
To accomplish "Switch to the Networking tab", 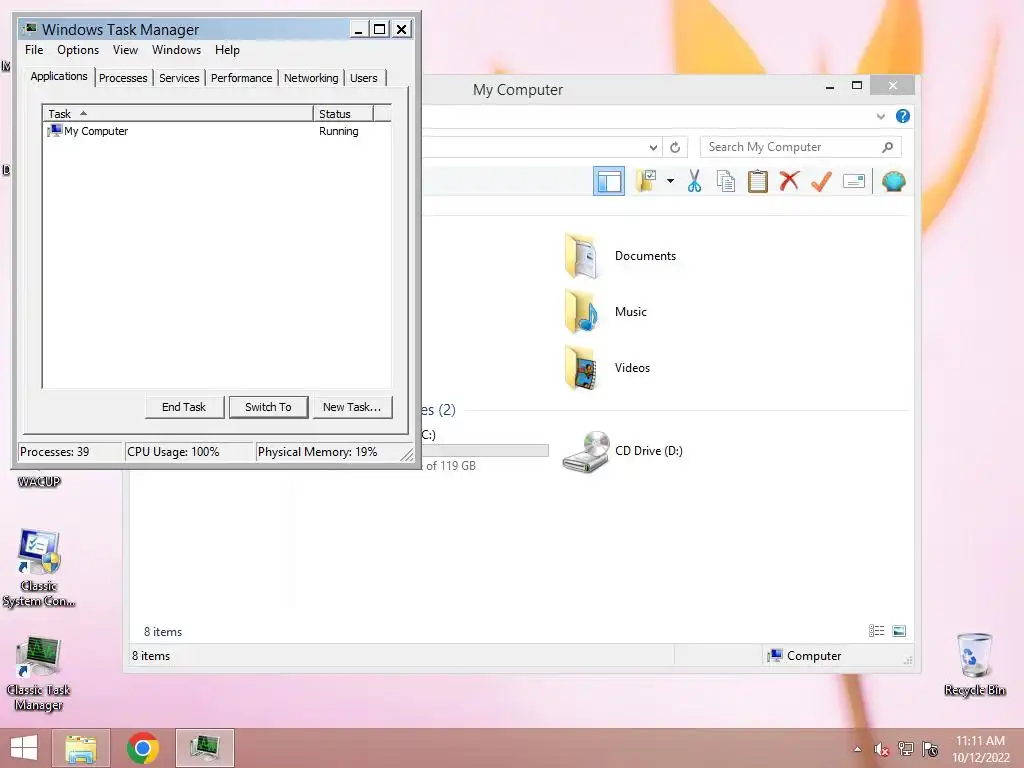I will click(311, 78).
